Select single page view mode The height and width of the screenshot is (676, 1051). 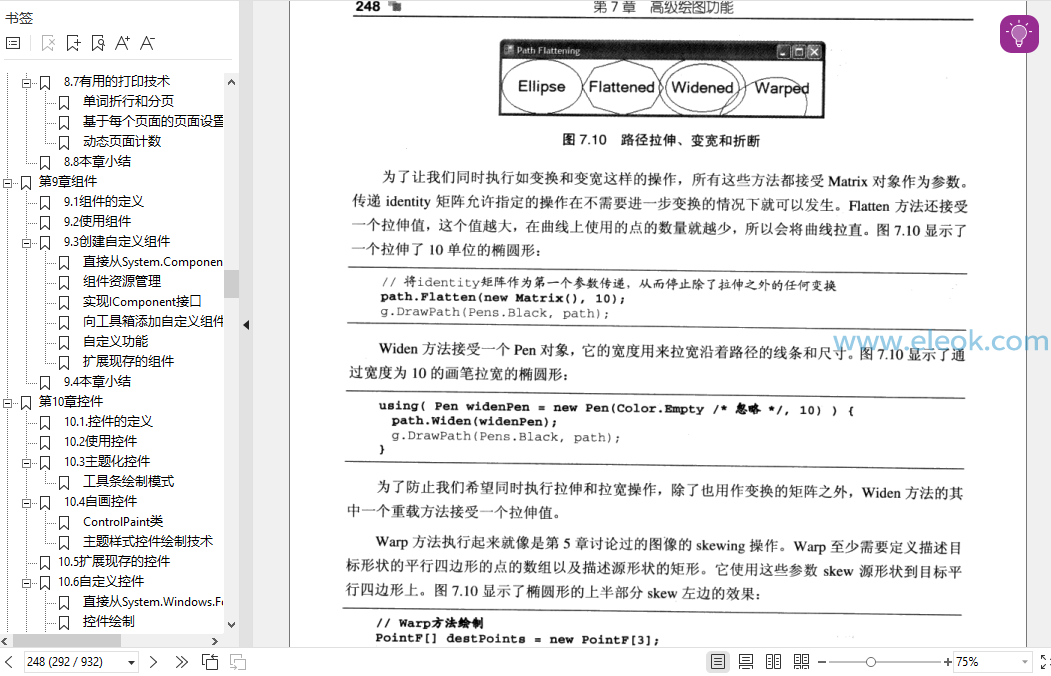tap(717, 661)
